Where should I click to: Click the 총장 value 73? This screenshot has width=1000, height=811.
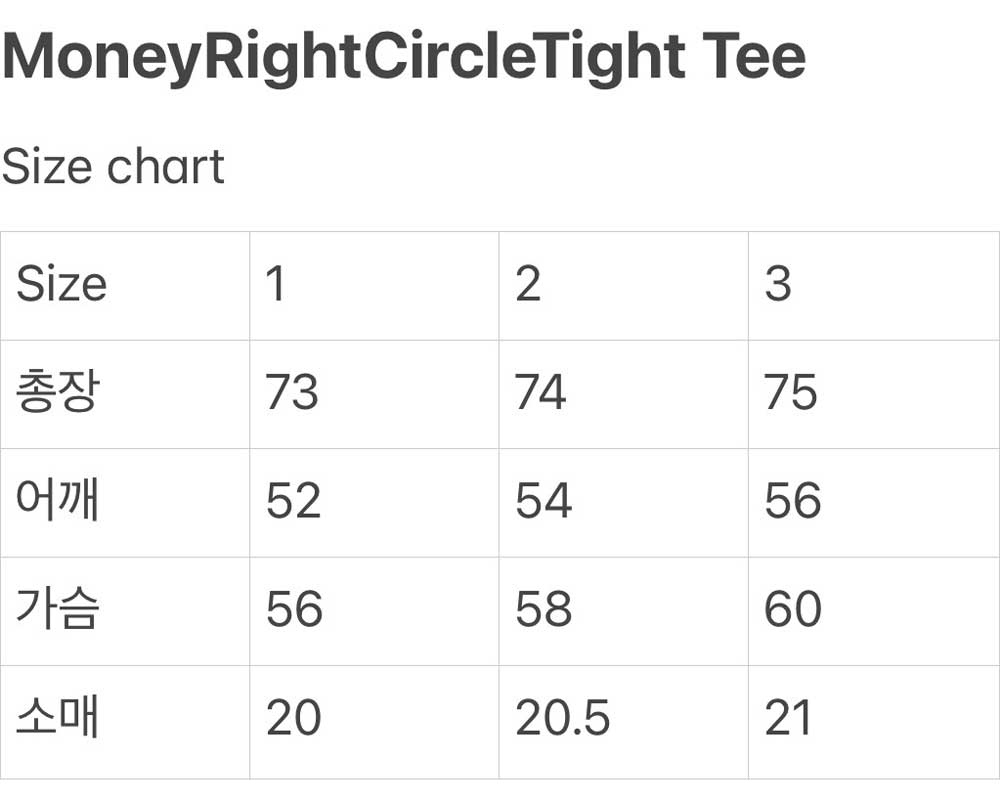click(292, 392)
